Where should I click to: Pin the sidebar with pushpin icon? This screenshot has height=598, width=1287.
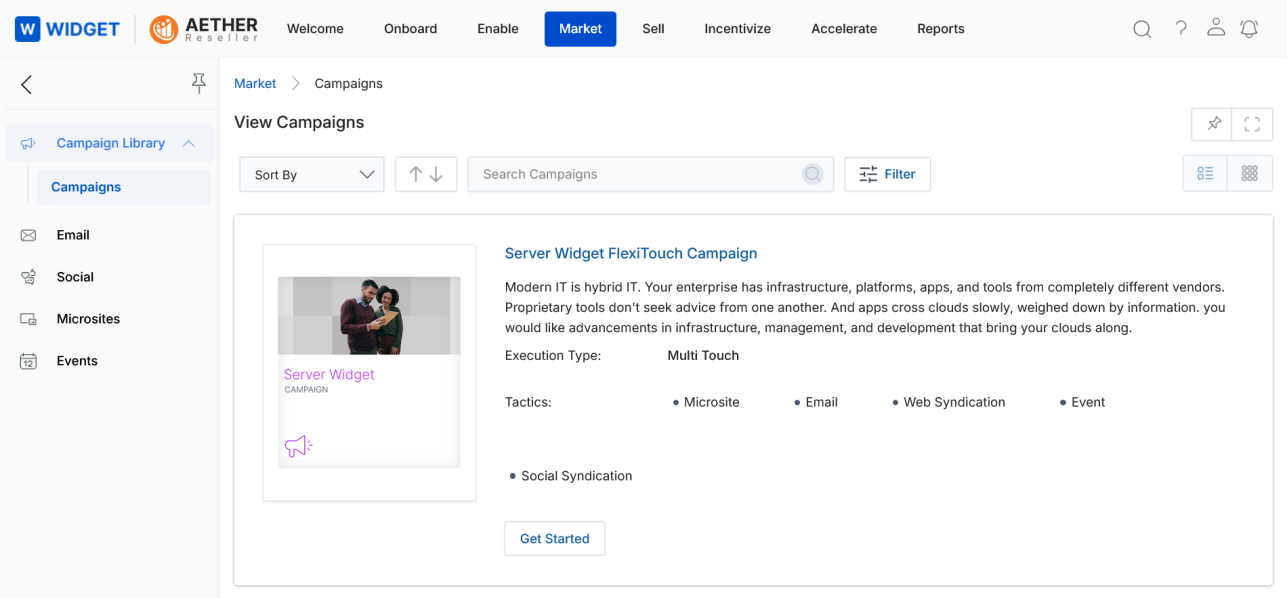[x=199, y=84]
